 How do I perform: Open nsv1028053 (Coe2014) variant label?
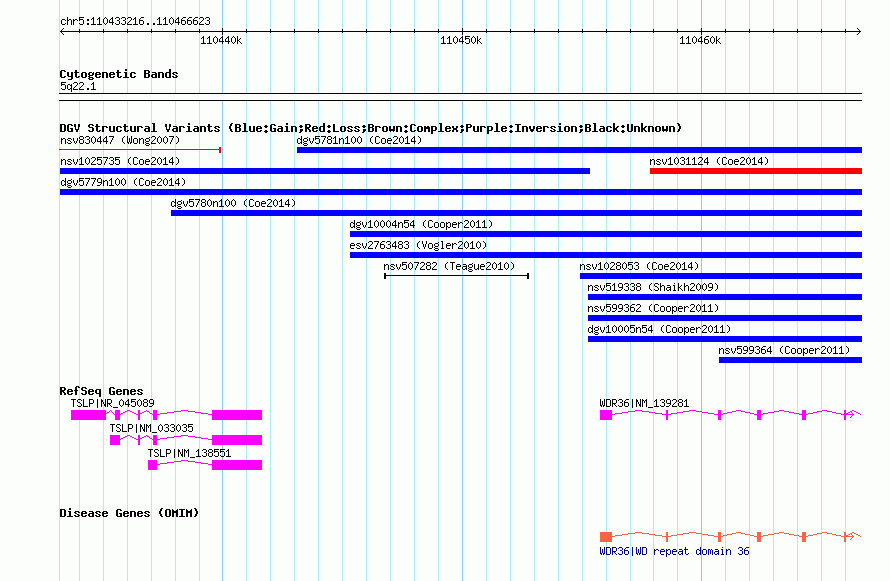[639, 266]
